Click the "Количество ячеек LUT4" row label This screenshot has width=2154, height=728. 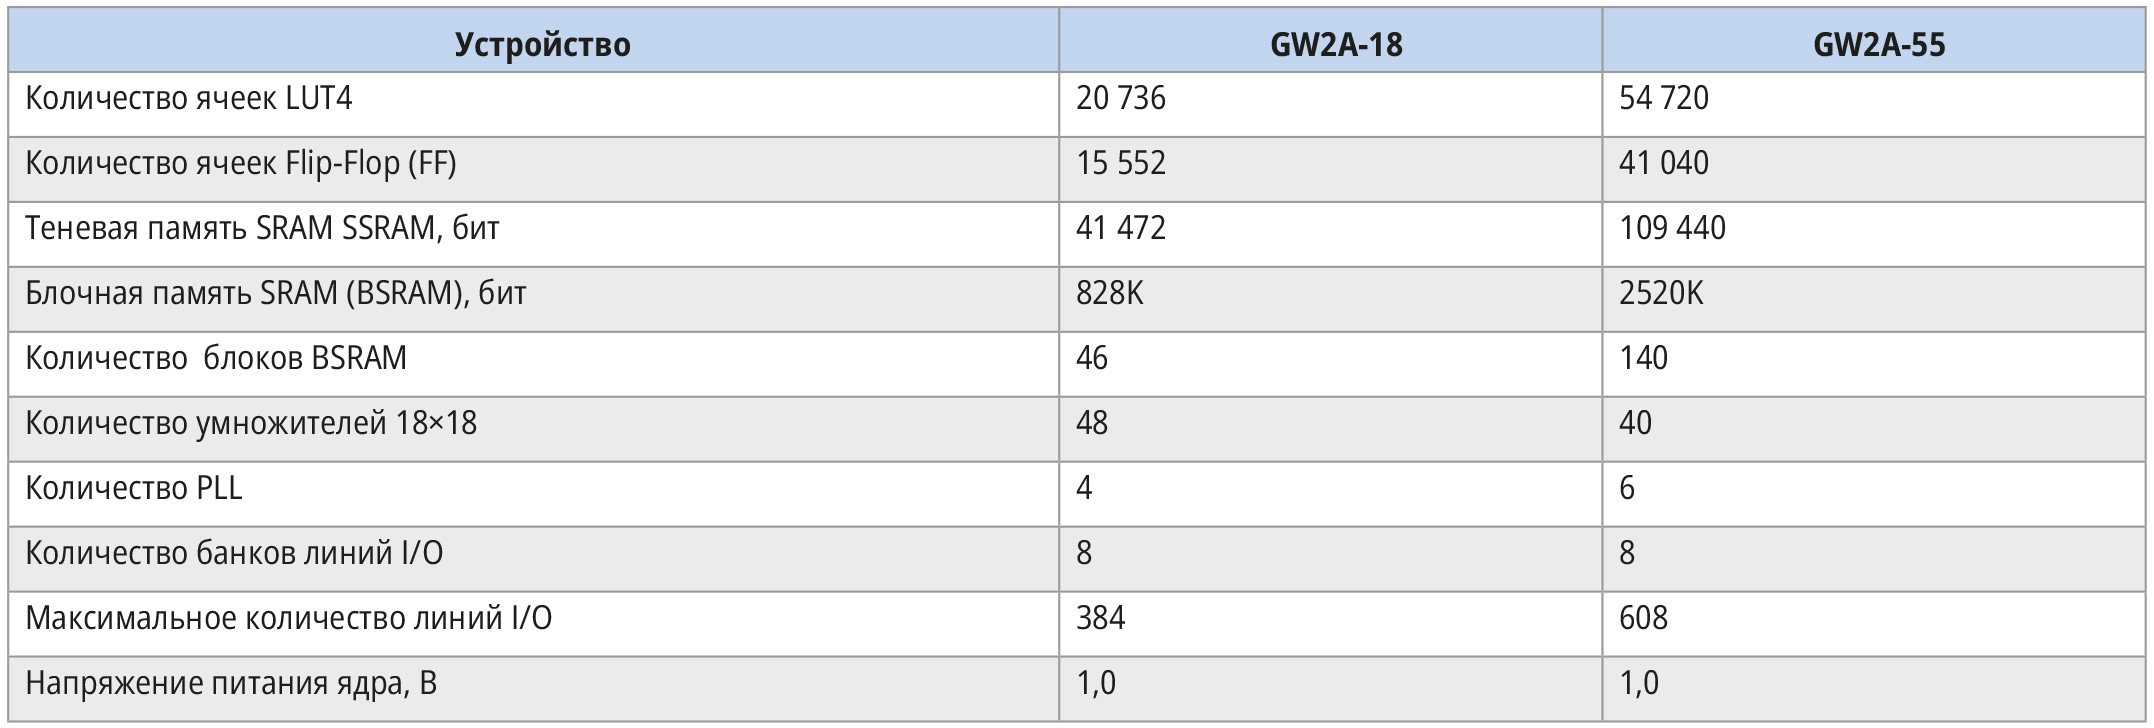click(189, 99)
